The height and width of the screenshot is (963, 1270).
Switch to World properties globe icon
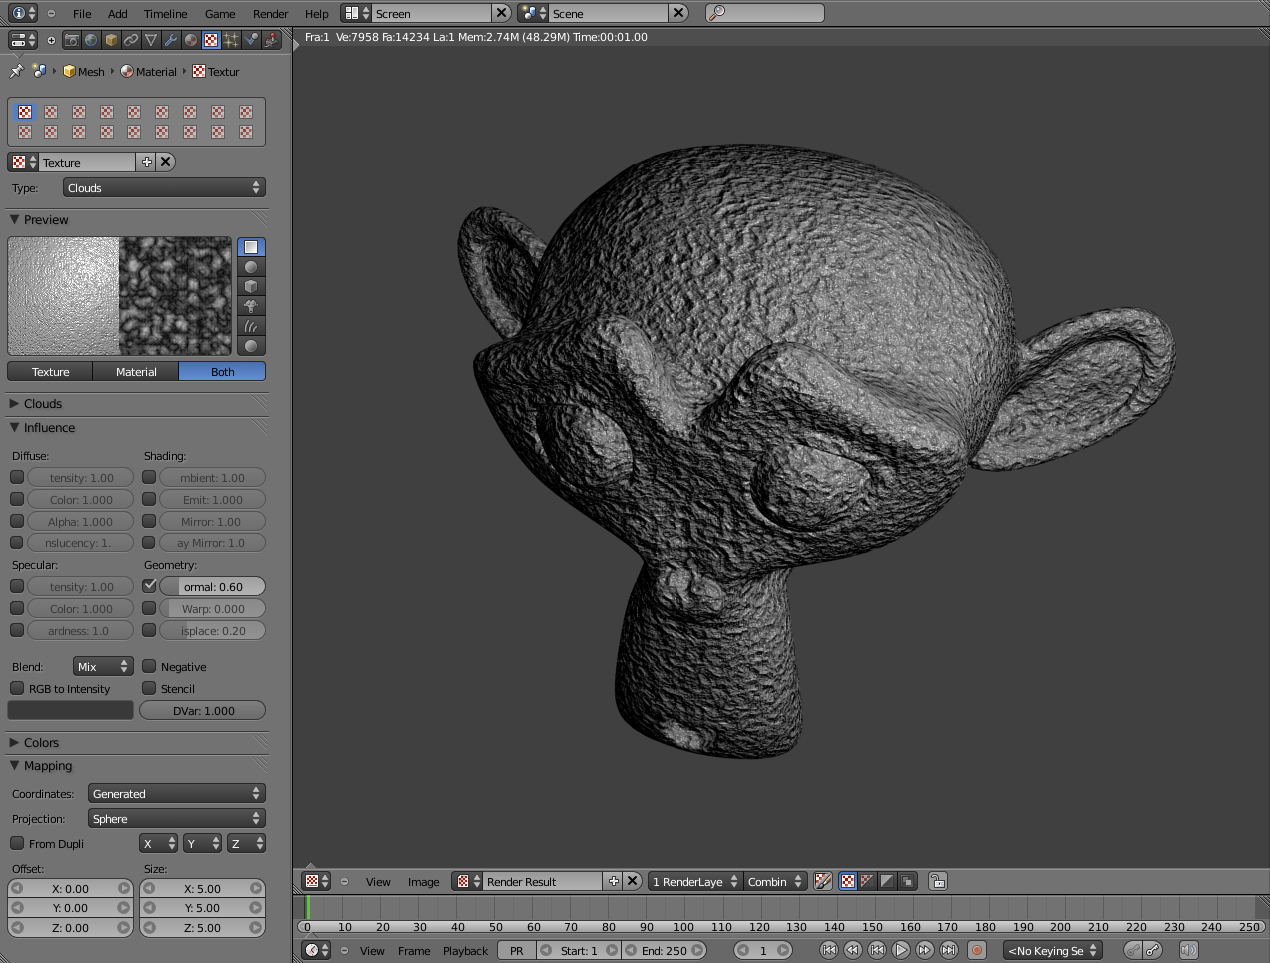pos(92,40)
